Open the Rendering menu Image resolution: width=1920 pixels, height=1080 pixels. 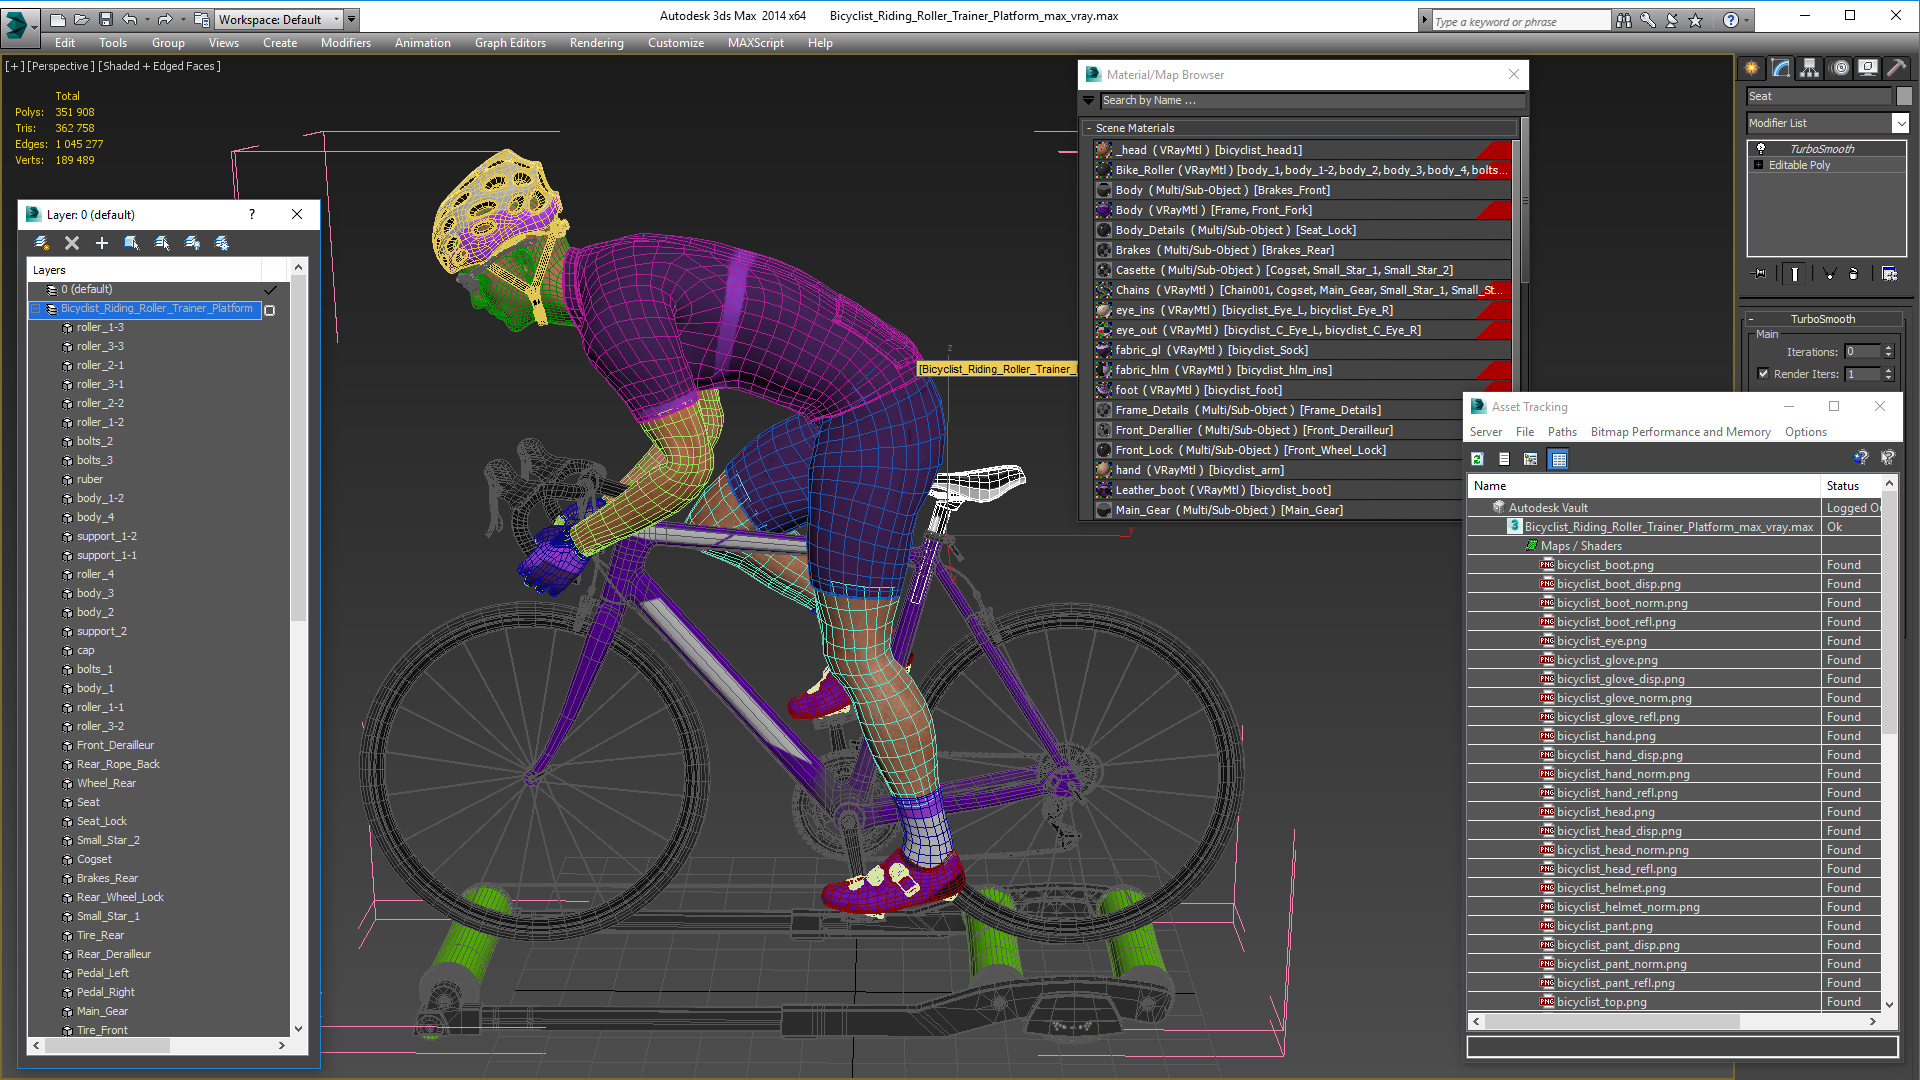tap(596, 43)
